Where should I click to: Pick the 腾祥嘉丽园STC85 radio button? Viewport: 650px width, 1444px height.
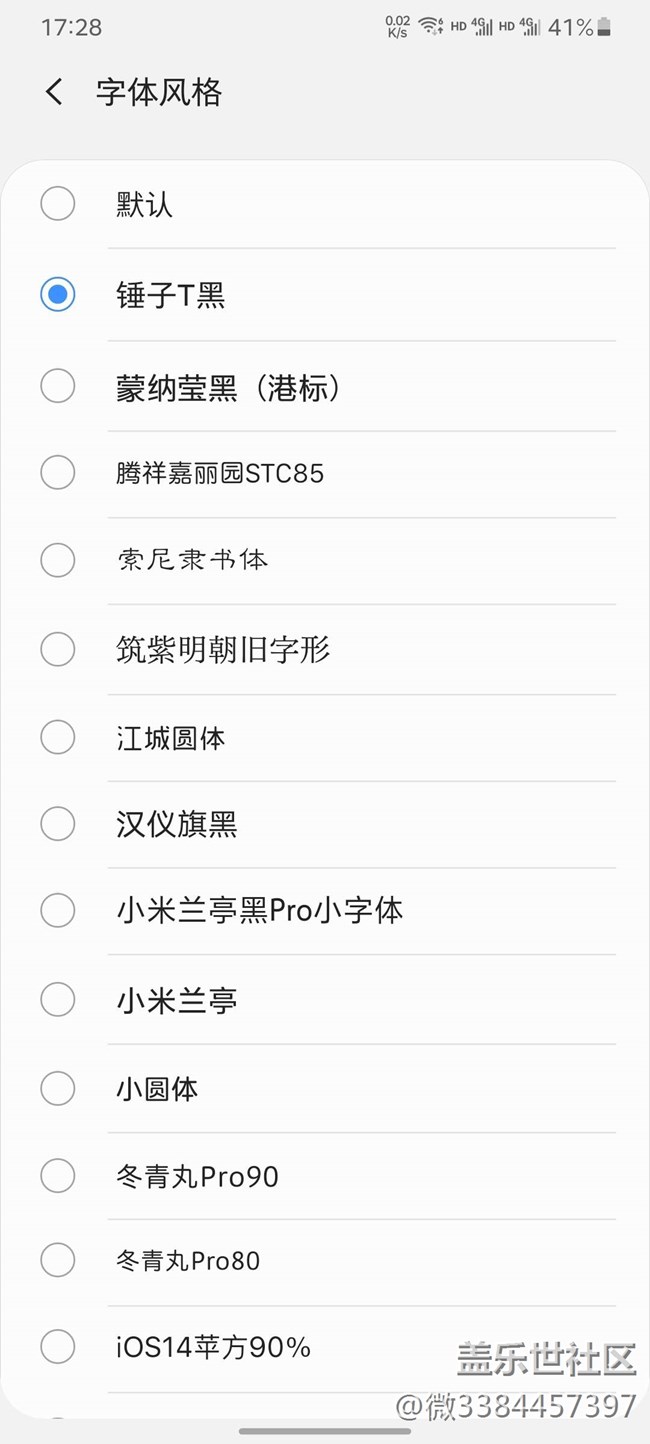click(57, 472)
